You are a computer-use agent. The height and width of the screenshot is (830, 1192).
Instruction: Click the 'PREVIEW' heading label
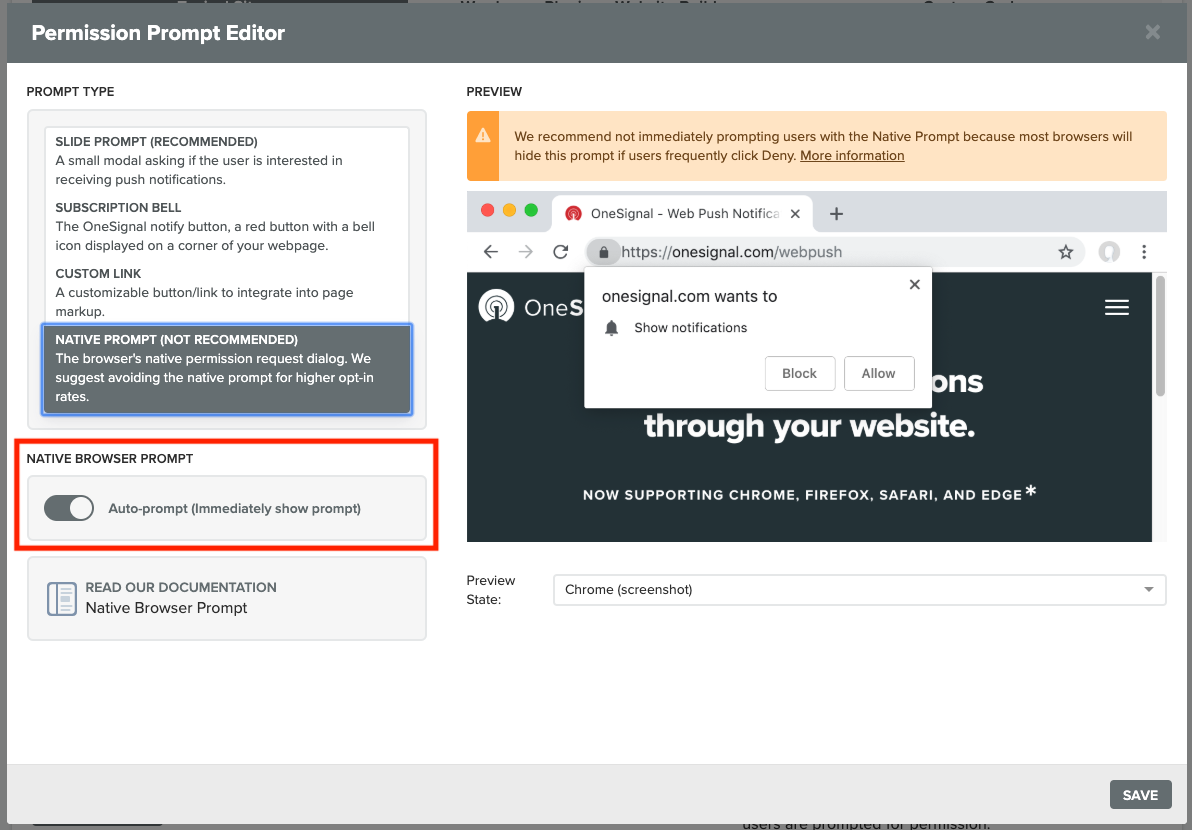coord(494,91)
